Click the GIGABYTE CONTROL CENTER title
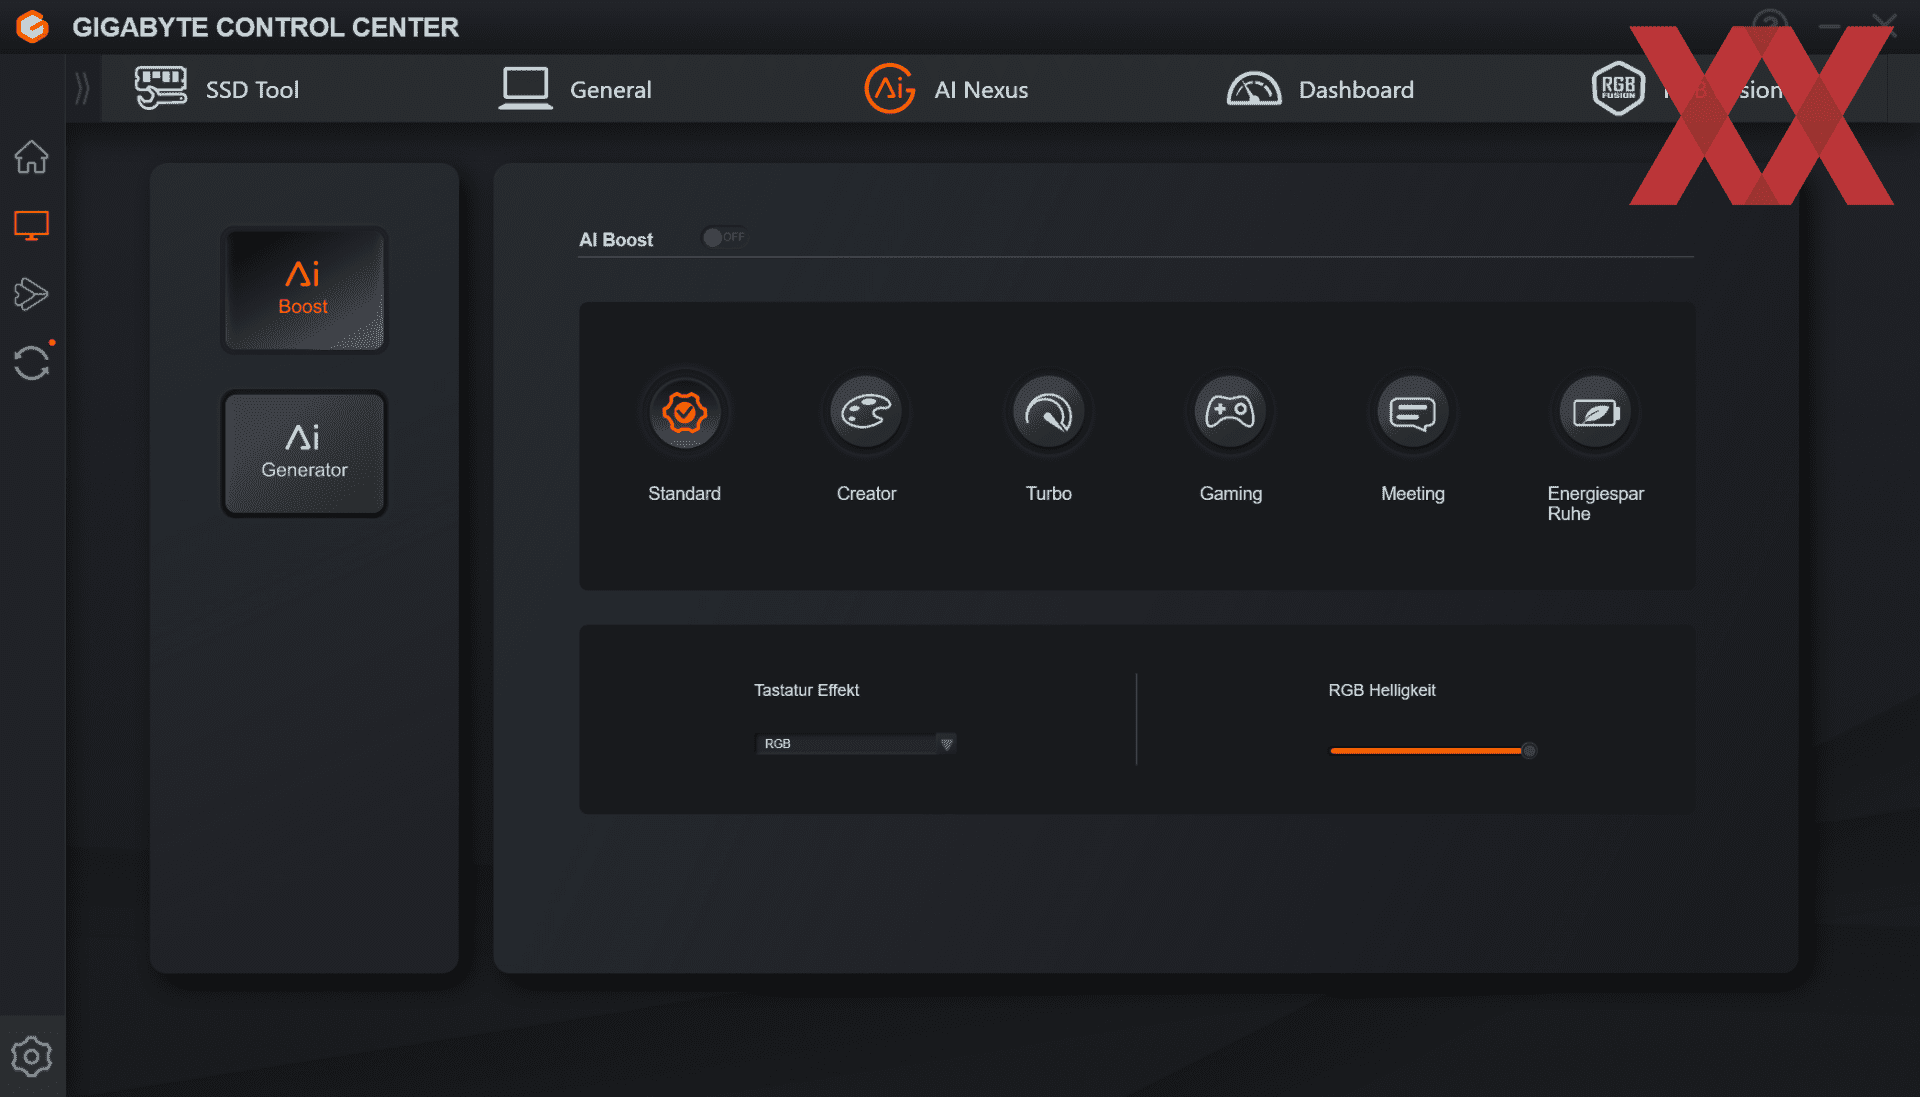Screen dimensions: 1920x1097 pyautogui.click(x=265, y=27)
